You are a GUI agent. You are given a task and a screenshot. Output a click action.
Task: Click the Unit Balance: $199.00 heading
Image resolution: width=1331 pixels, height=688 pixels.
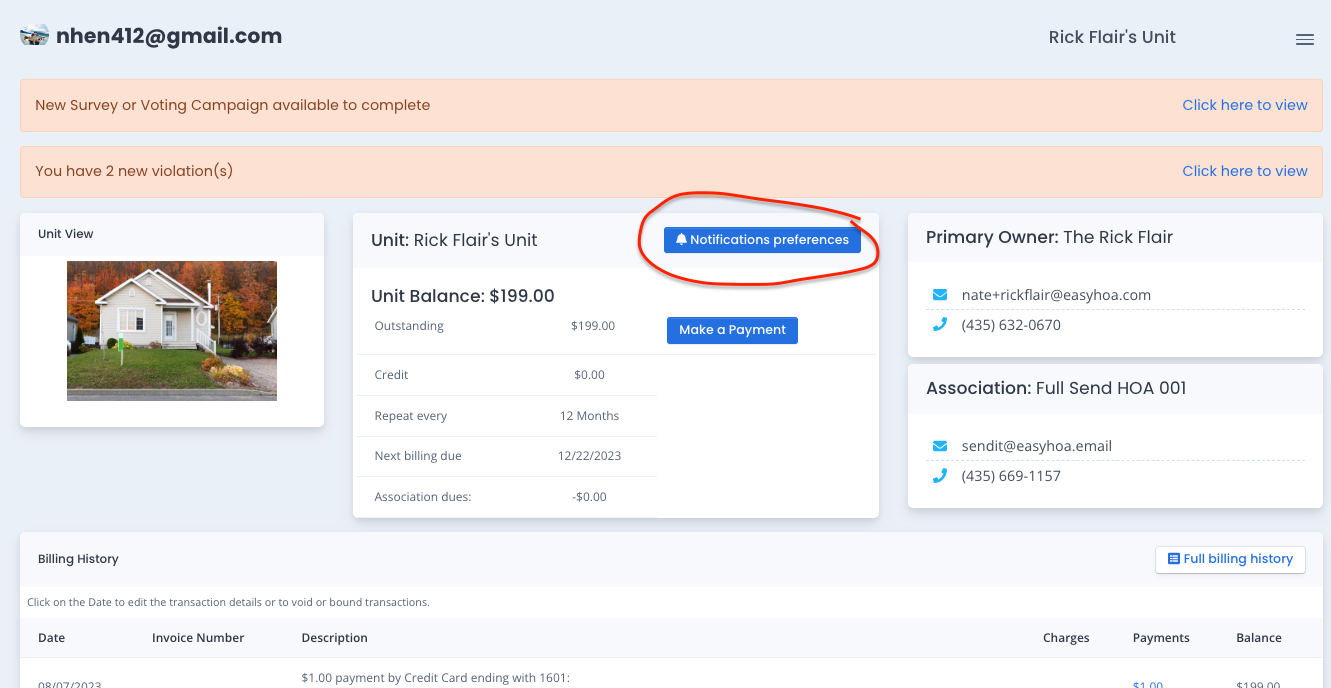463,296
